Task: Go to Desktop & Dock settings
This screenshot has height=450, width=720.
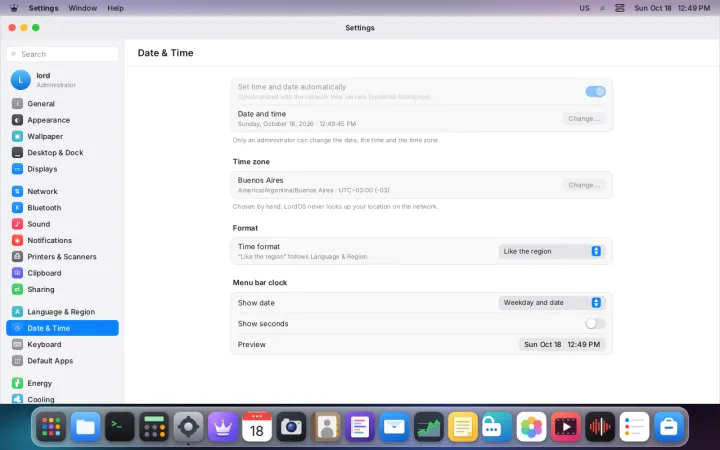Action: pos(62,152)
